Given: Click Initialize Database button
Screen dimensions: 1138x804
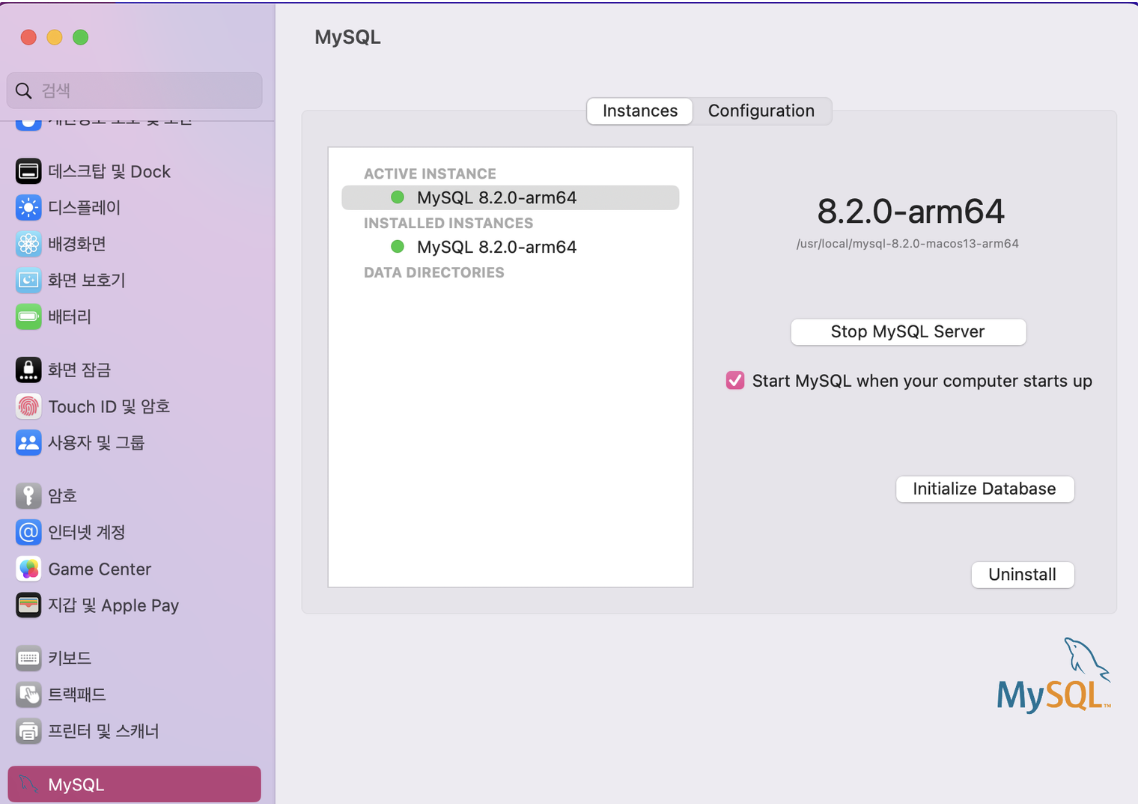Looking at the screenshot, I should [x=984, y=489].
